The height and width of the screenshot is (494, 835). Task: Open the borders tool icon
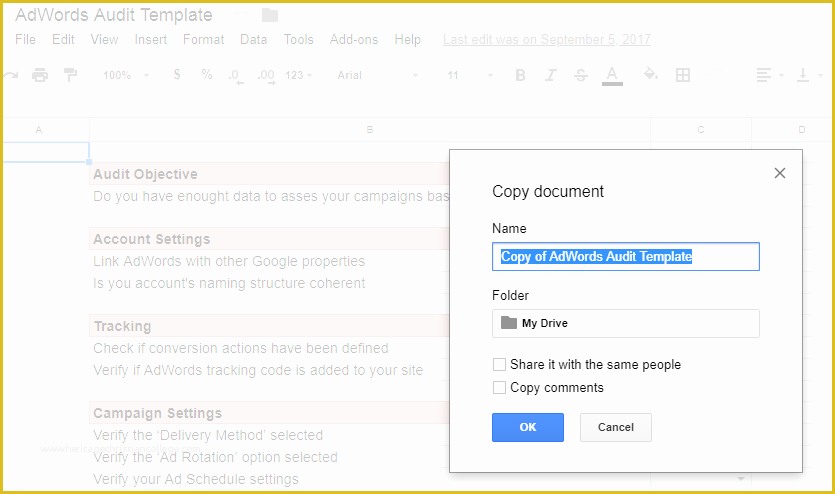[x=683, y=75]
